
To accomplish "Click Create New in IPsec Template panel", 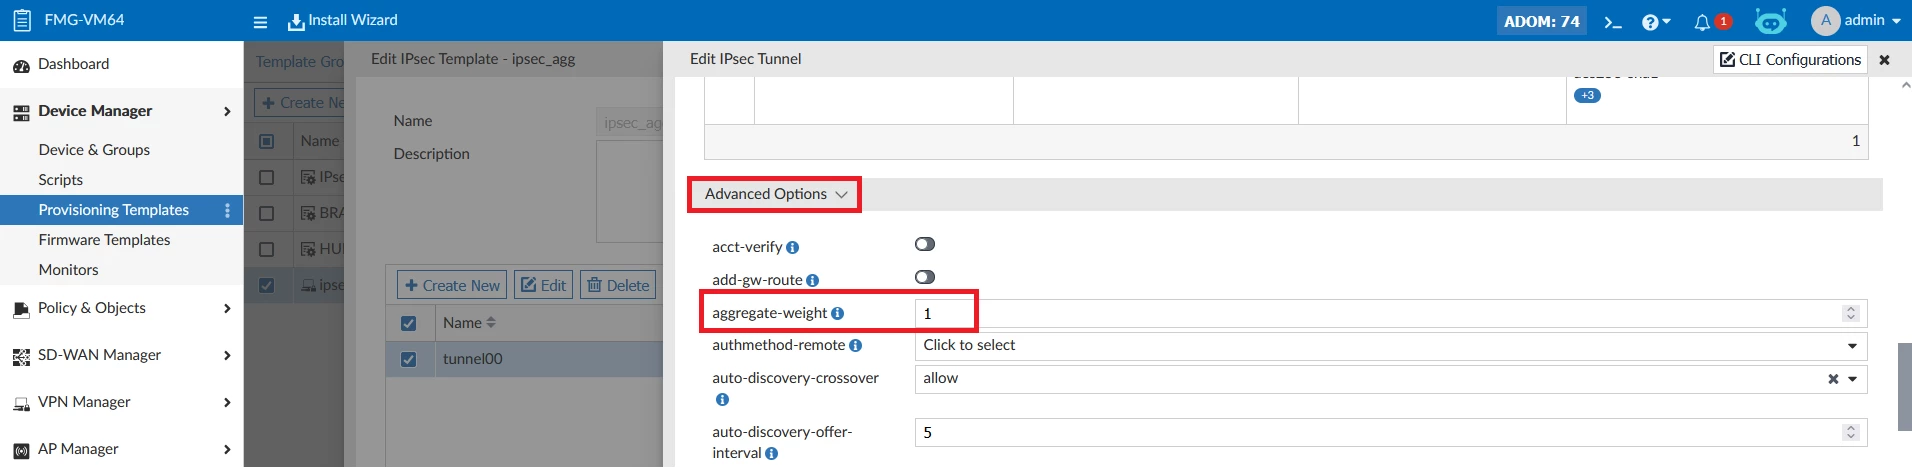I will coord(452,285).
